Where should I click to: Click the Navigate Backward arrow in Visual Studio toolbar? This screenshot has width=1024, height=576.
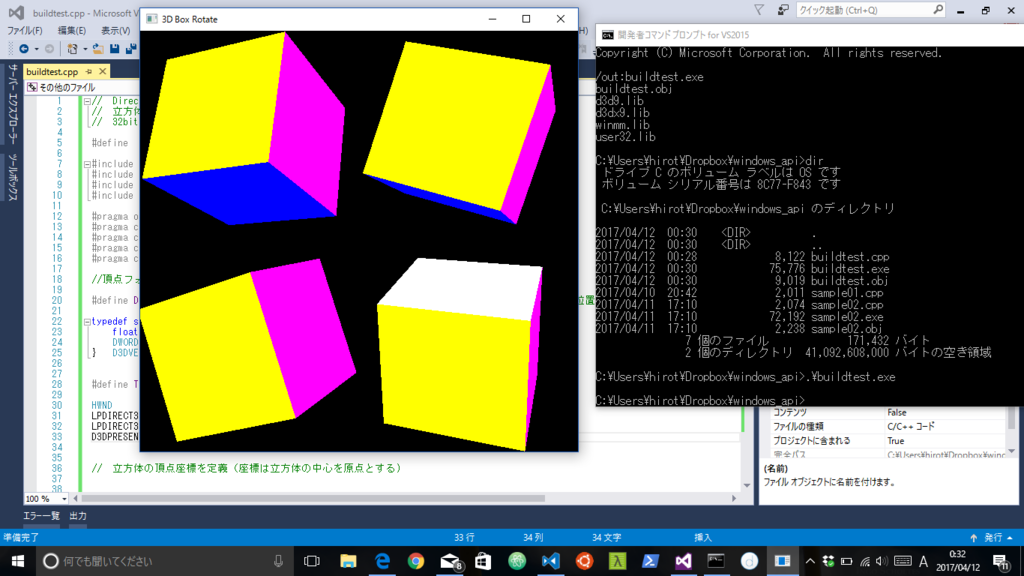click(24, 49)
